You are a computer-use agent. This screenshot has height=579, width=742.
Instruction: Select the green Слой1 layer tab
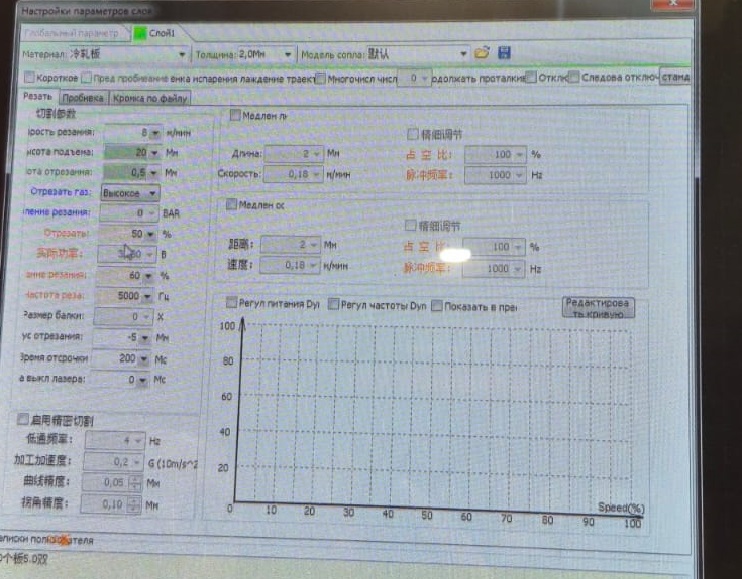[x=156, y=33]
